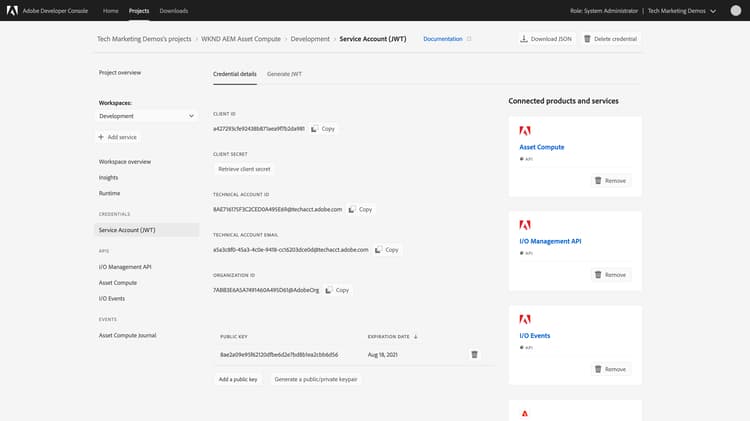Screen dimensions: 750x421
Task: Copy the Organization ID
Action: click(337, 290)
